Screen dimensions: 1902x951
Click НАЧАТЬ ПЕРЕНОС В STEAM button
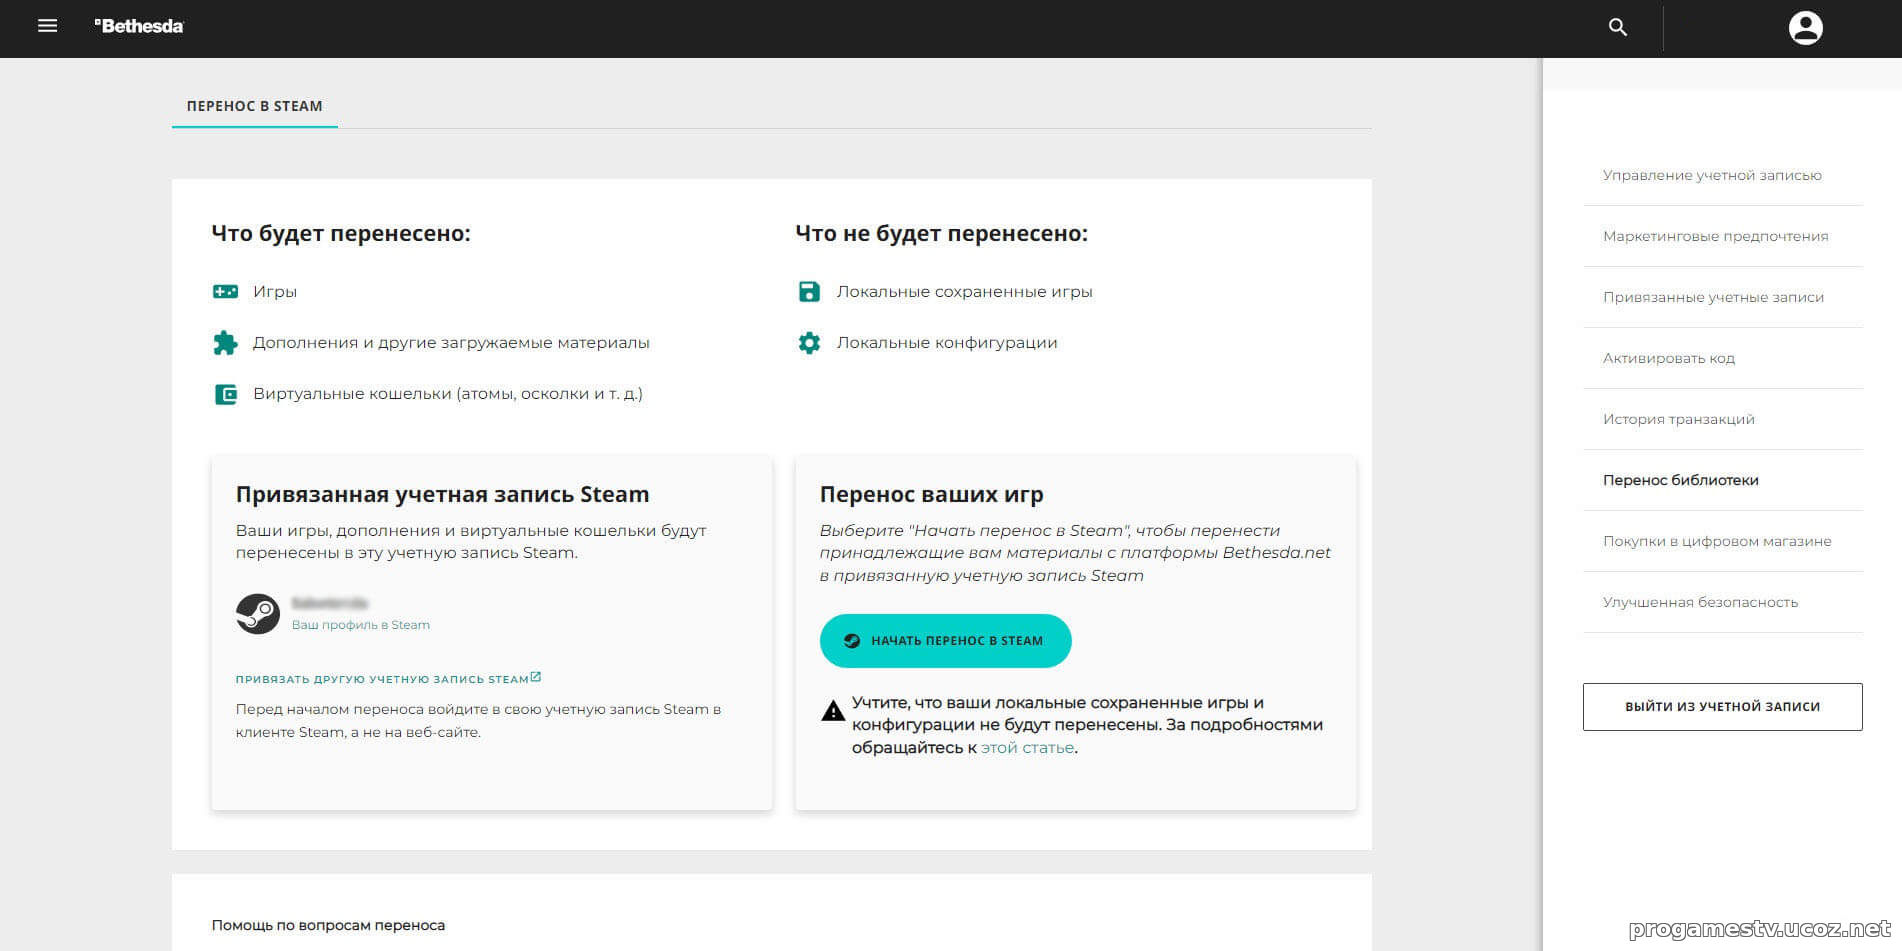tap(945, 641)
